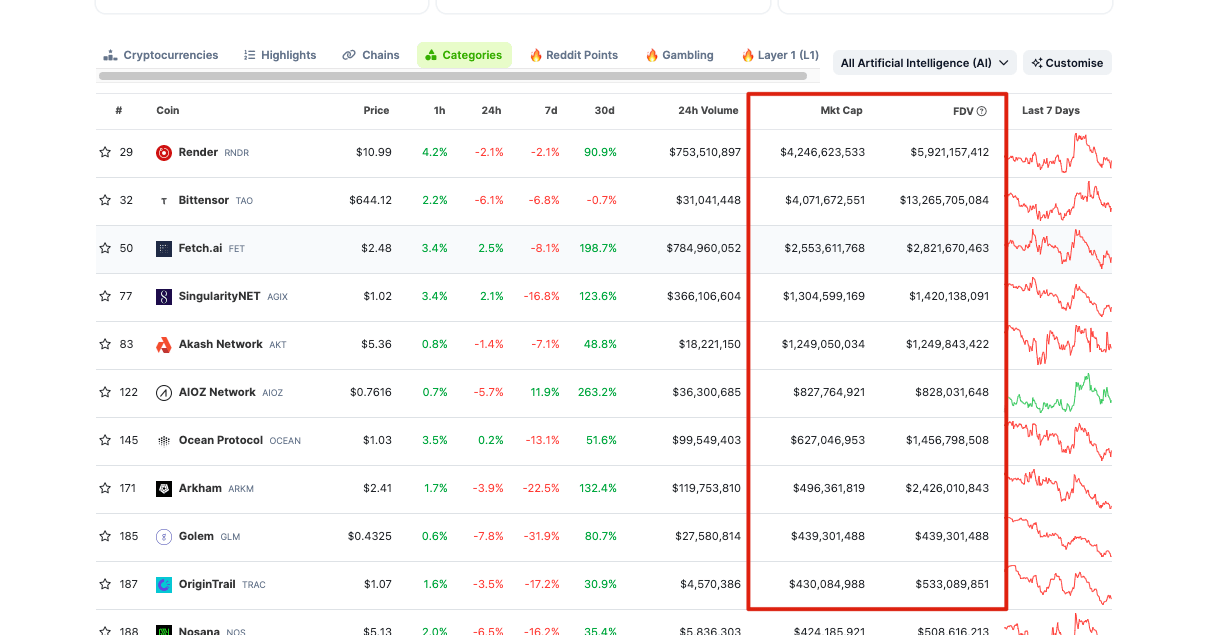Sort by 1h change column

440,111
